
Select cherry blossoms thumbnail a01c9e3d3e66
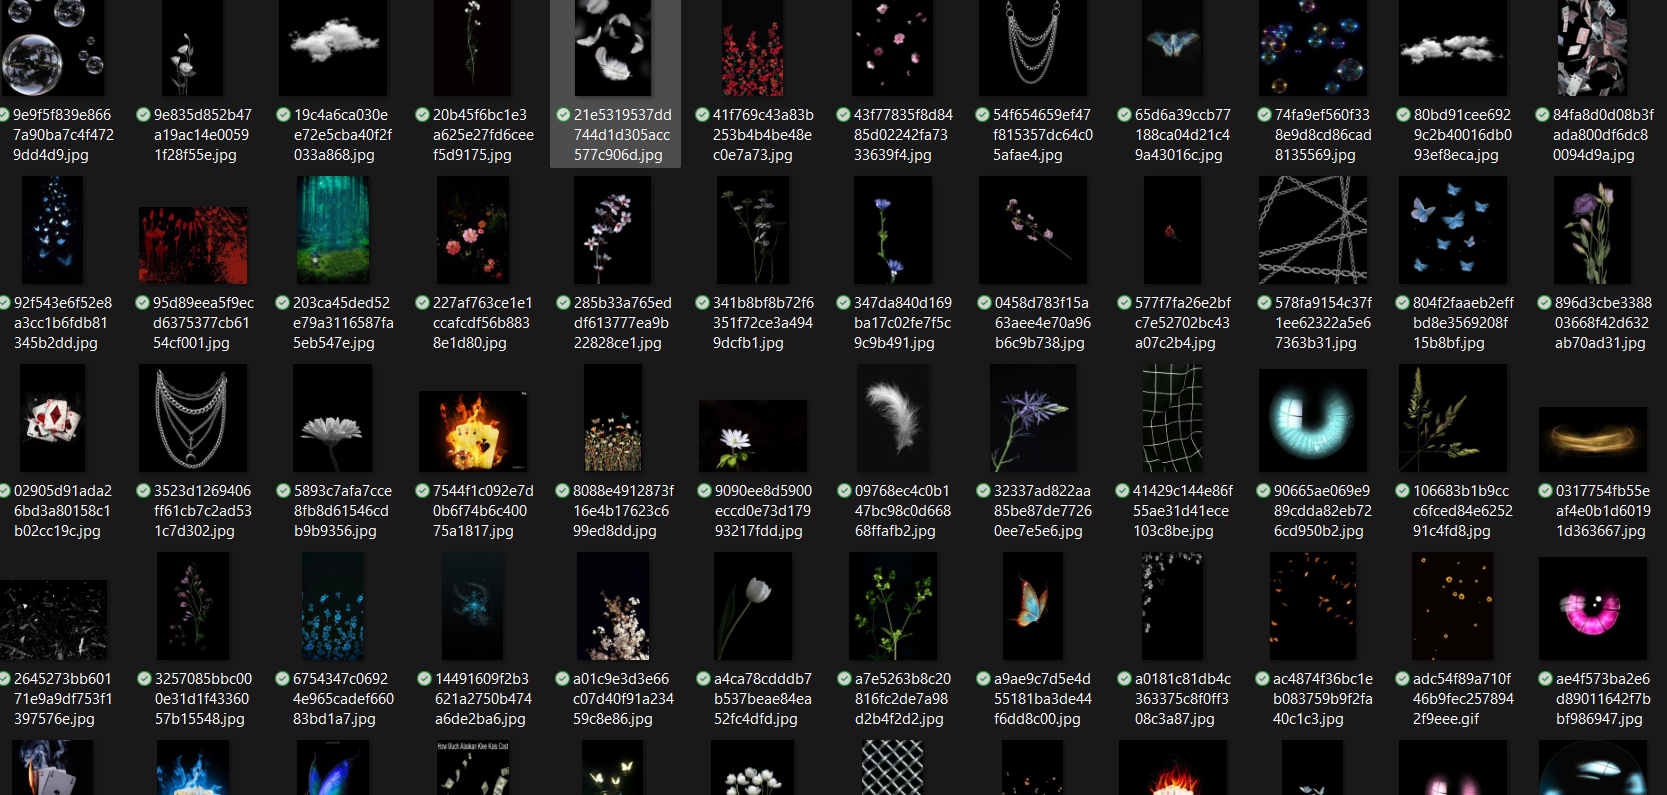coord(613,606)
